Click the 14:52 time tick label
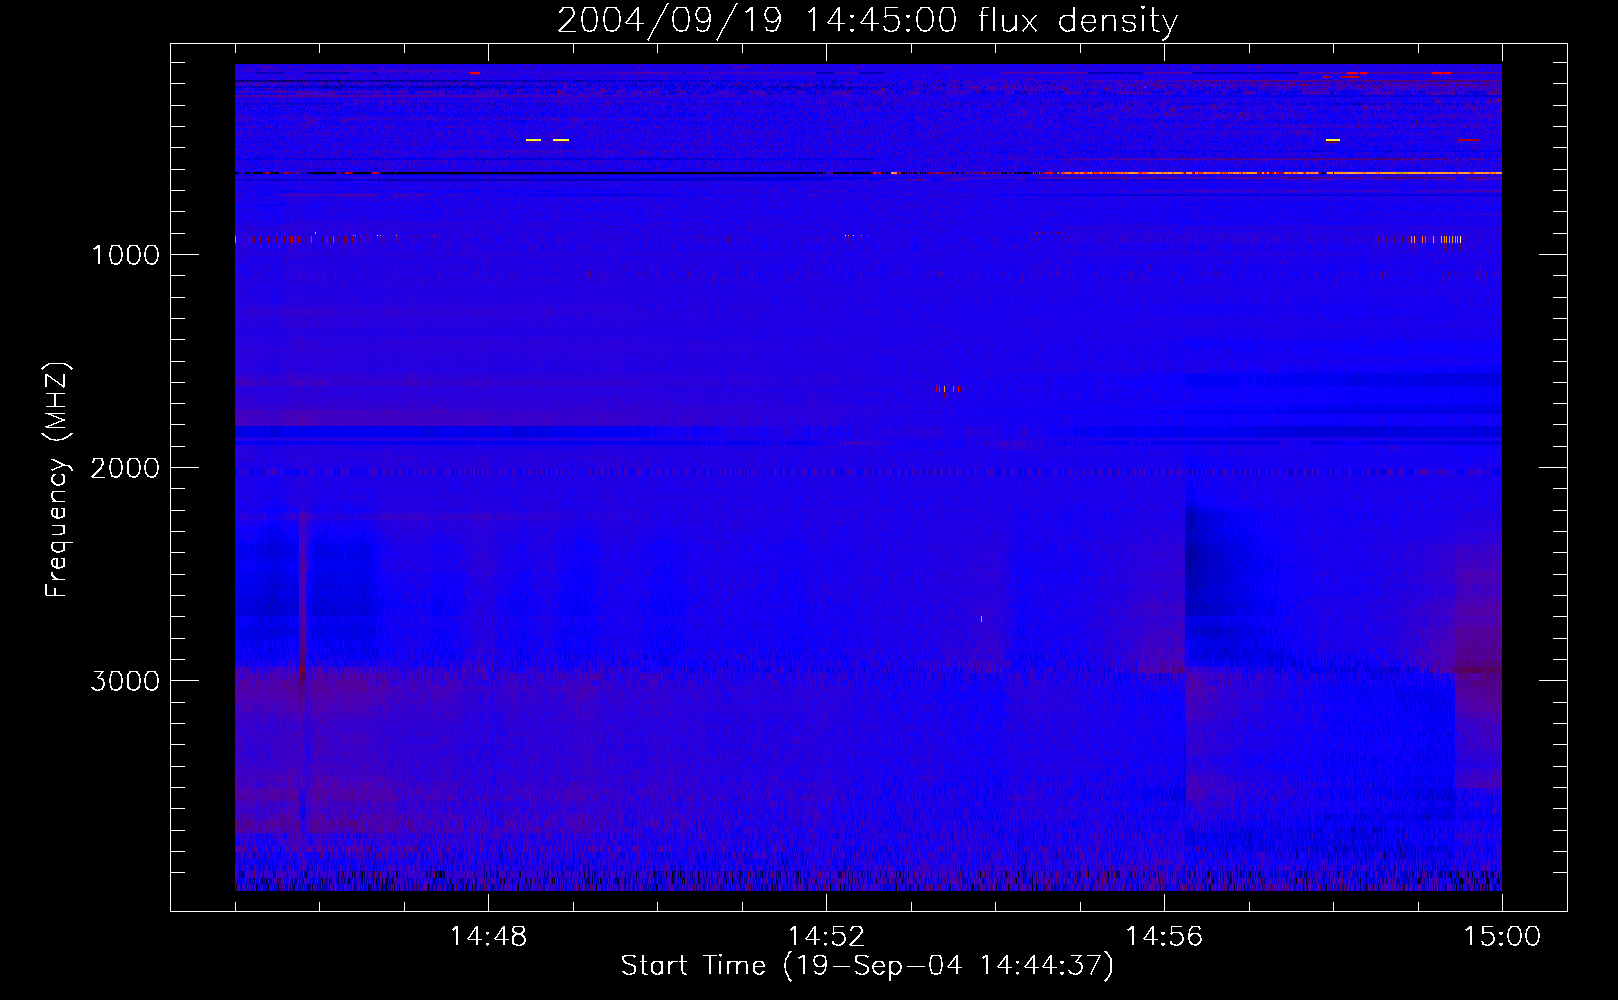Viewport: 1618px width, 1000px height. [x=826, y=937]
